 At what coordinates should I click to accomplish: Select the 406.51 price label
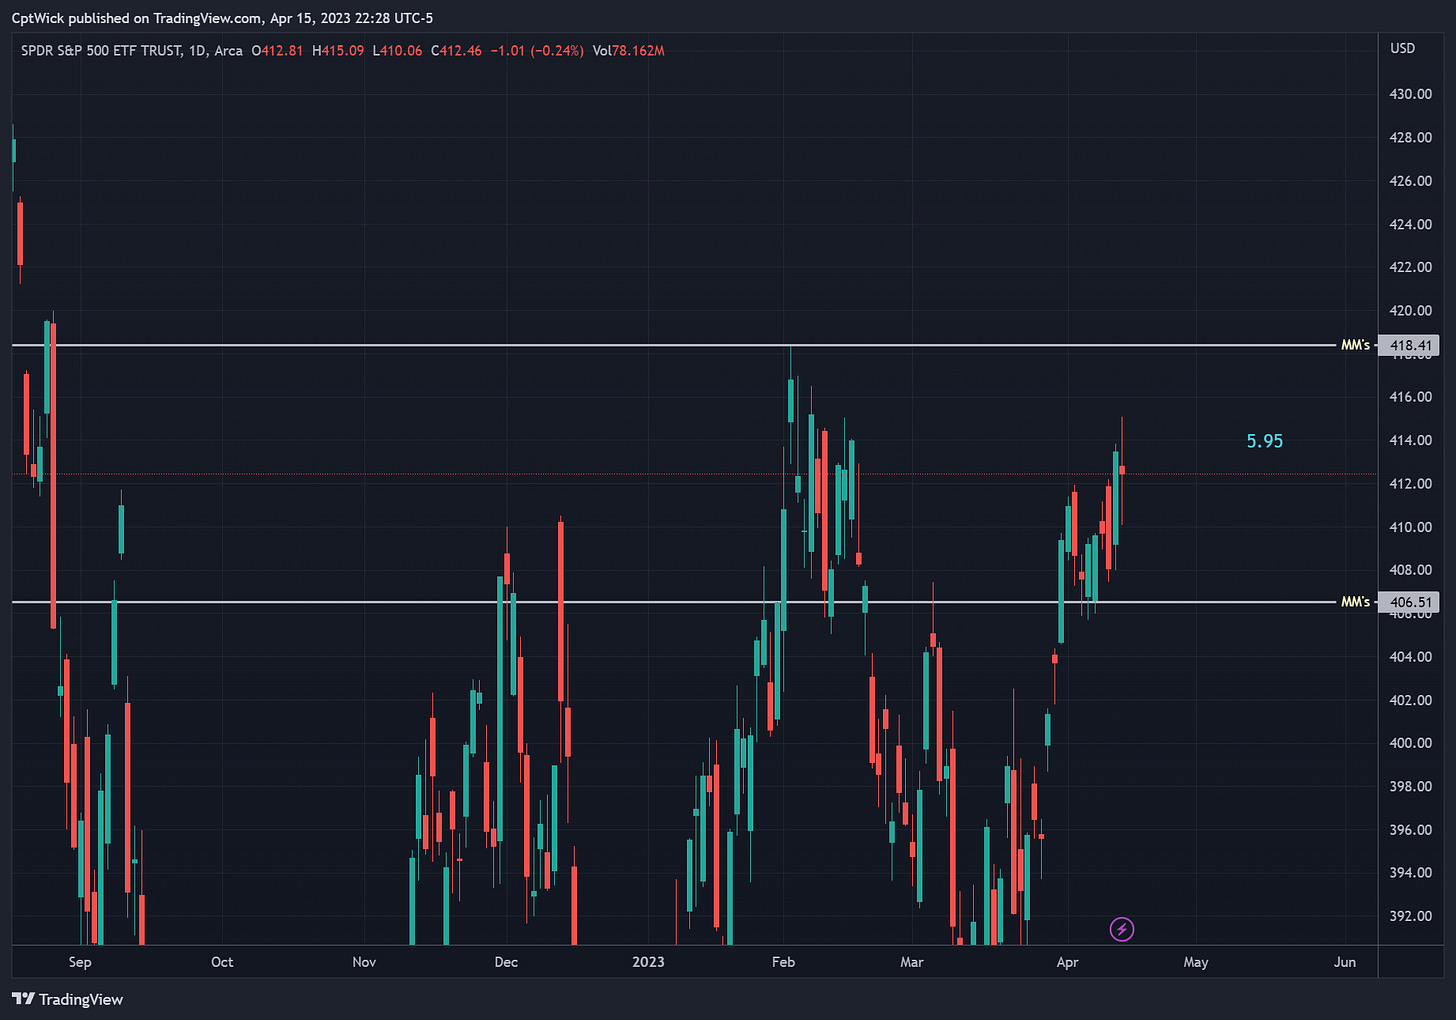pos(1410,602)
